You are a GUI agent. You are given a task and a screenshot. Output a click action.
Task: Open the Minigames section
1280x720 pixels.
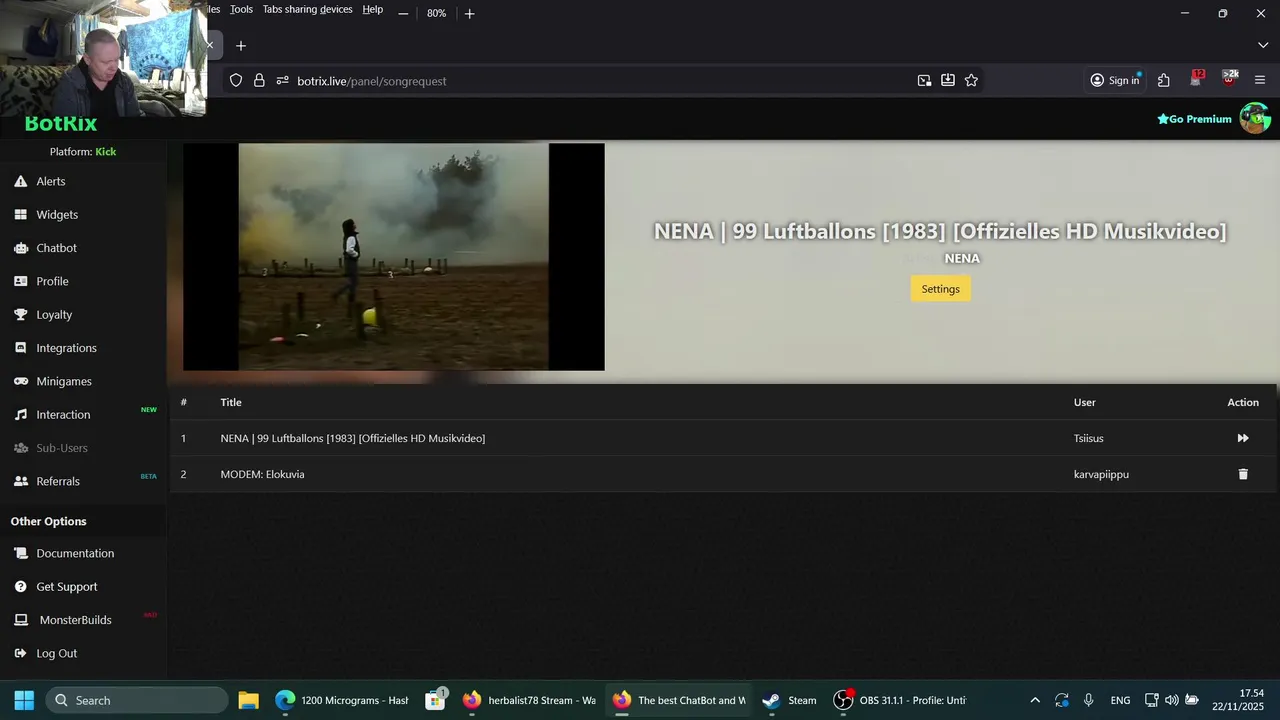(64, 381)
